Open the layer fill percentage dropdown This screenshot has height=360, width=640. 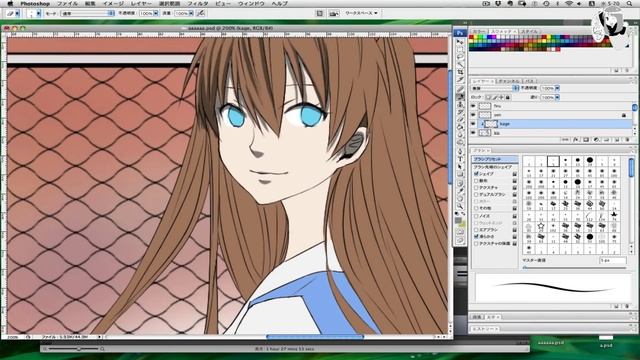click(x=557, y=98)
